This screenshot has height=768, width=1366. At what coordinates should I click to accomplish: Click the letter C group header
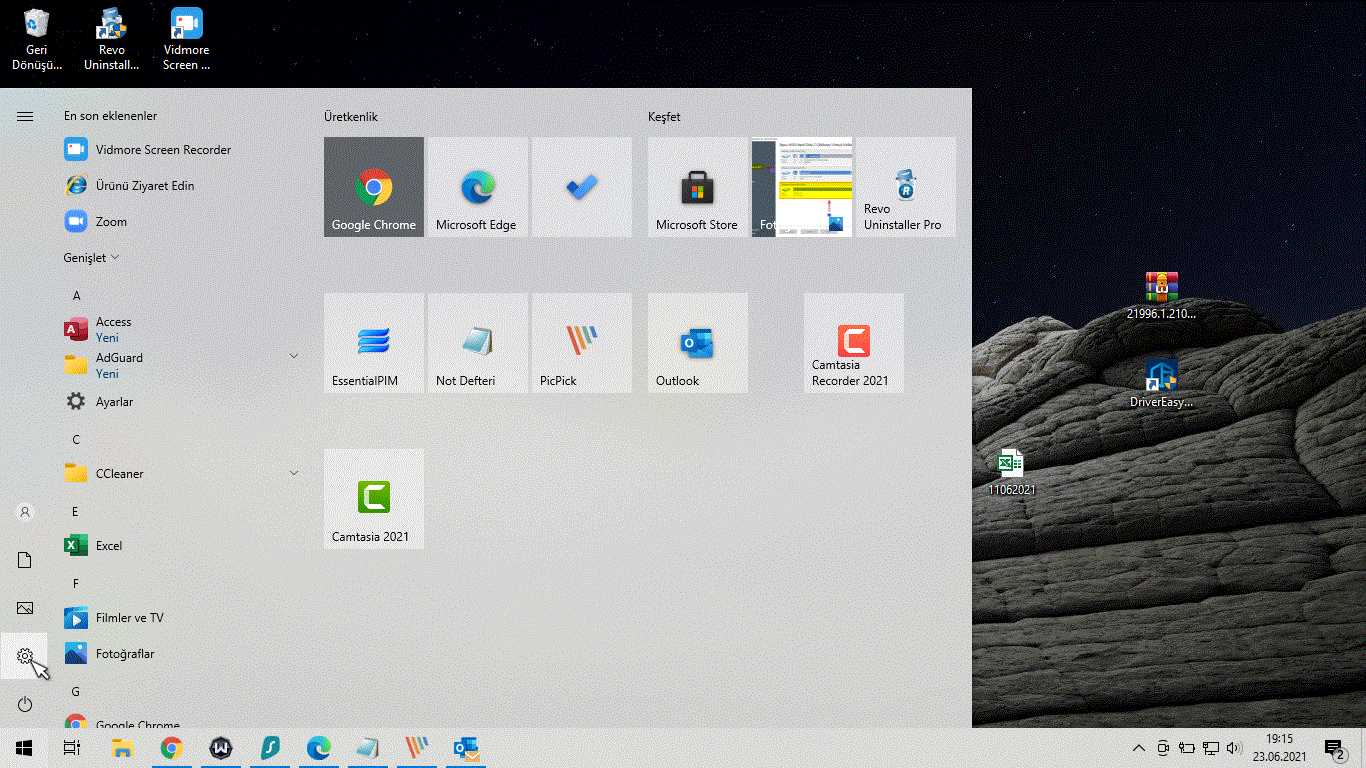pos(76,440)
